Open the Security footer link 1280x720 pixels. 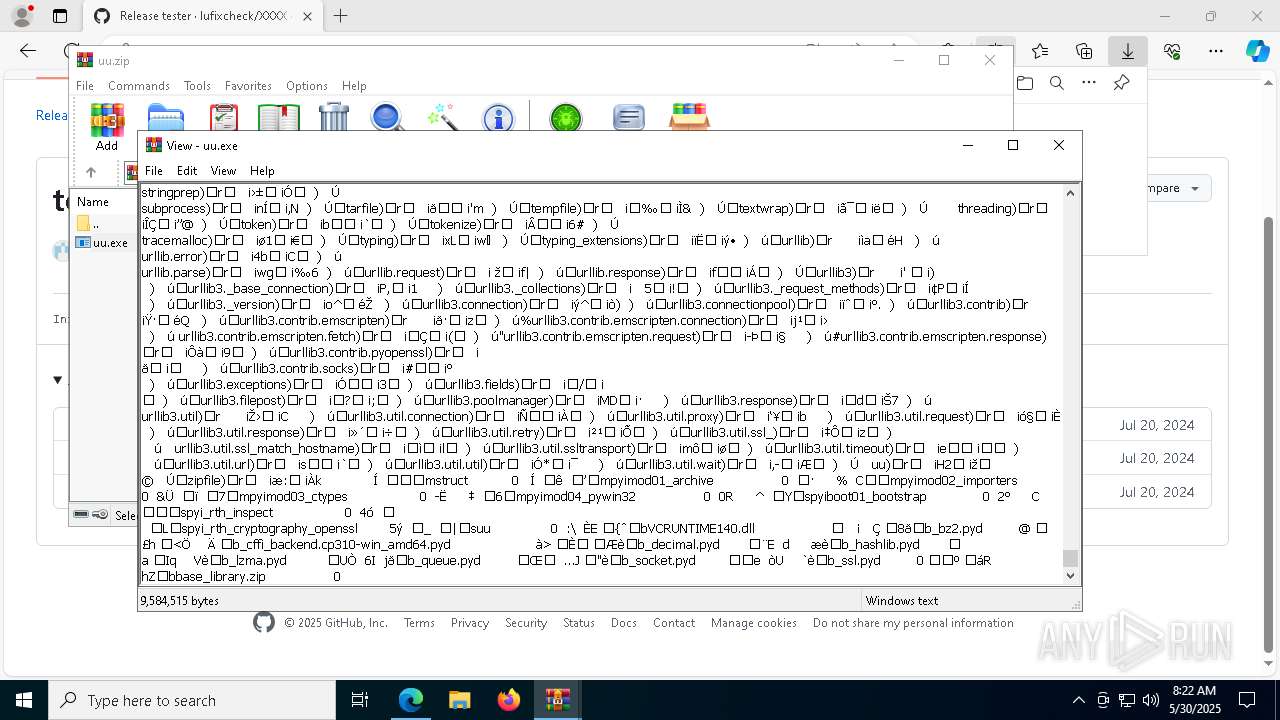tap(526, 623)
